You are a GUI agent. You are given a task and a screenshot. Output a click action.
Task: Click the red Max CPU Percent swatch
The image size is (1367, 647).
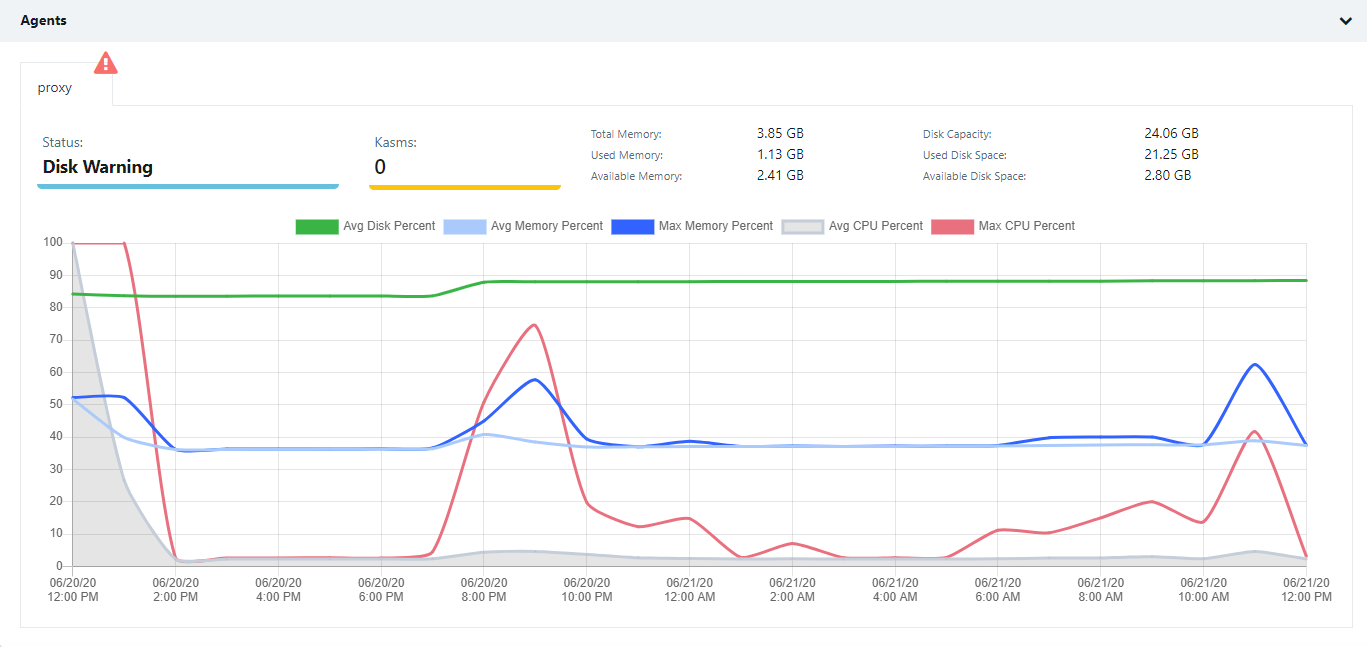tap(951, 226)
